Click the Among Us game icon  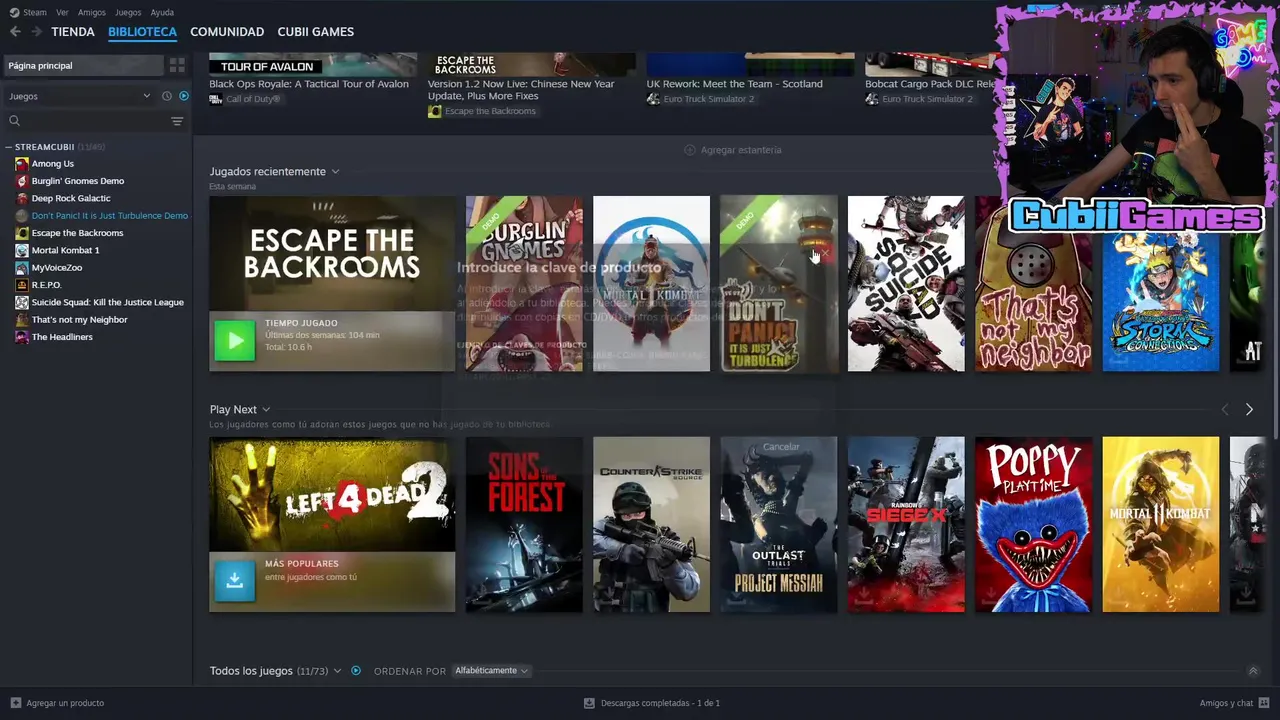[22, 164]
